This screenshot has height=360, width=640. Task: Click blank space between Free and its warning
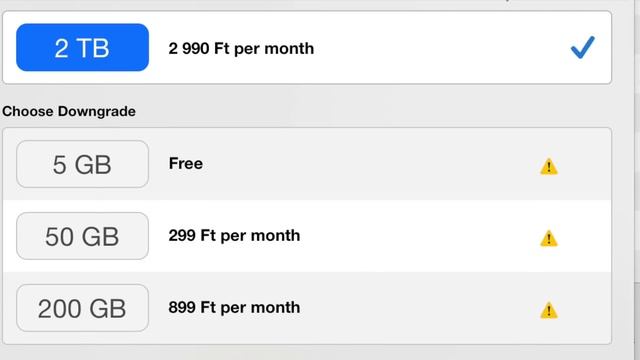click(x=371, y=164)
